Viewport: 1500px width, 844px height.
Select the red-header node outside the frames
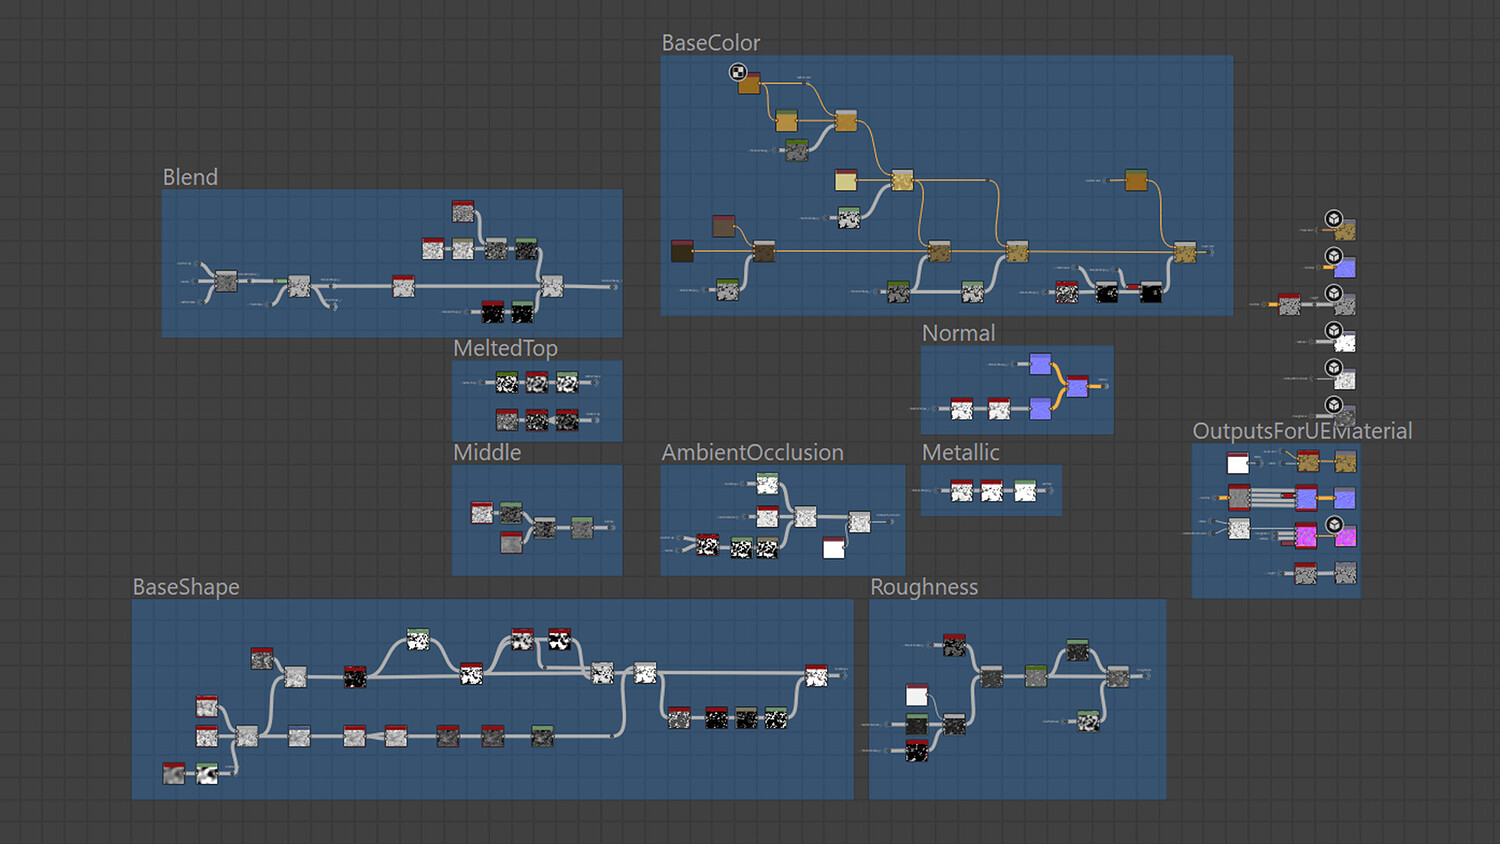pos(1290,304)
